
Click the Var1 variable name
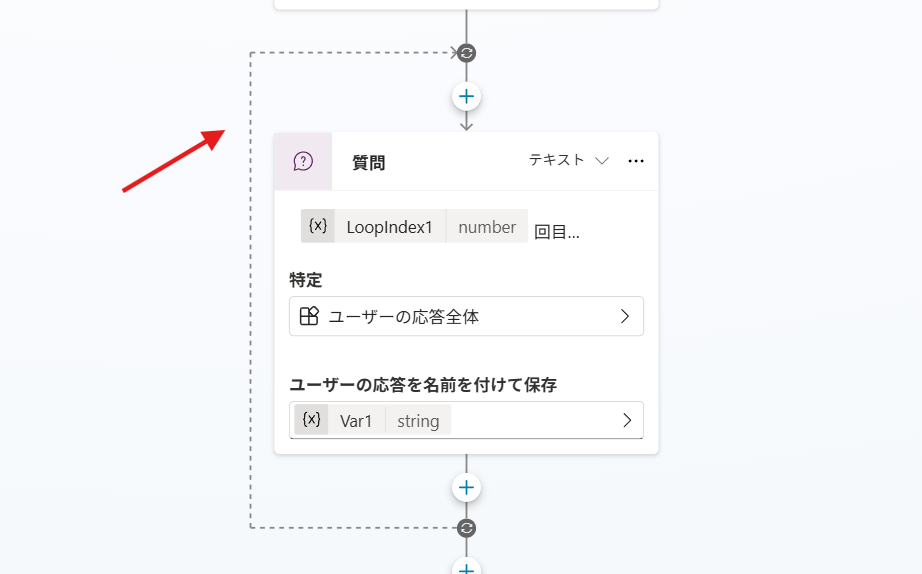tap(356, 421)
